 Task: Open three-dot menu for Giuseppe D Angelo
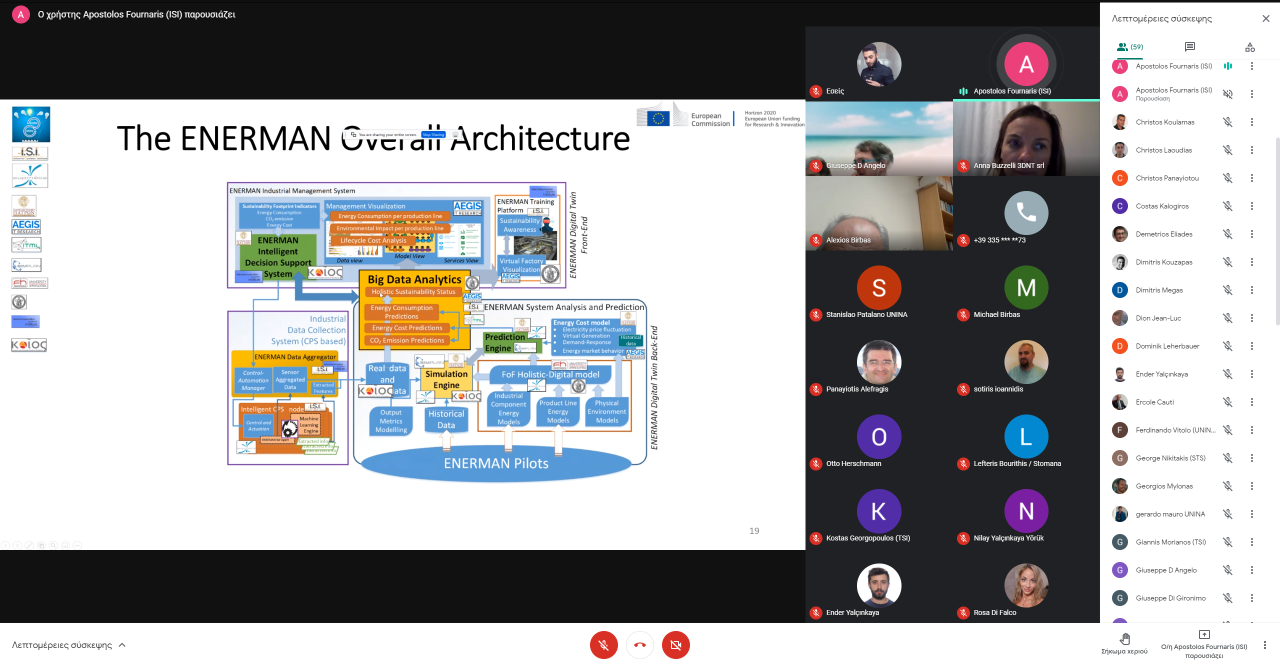click(1251, 570)
